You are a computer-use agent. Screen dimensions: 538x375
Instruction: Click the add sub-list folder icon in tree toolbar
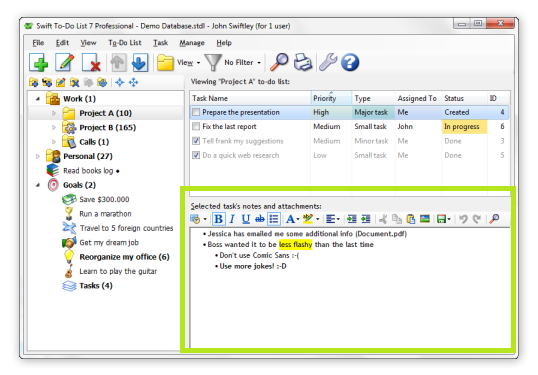click(47, 82)
